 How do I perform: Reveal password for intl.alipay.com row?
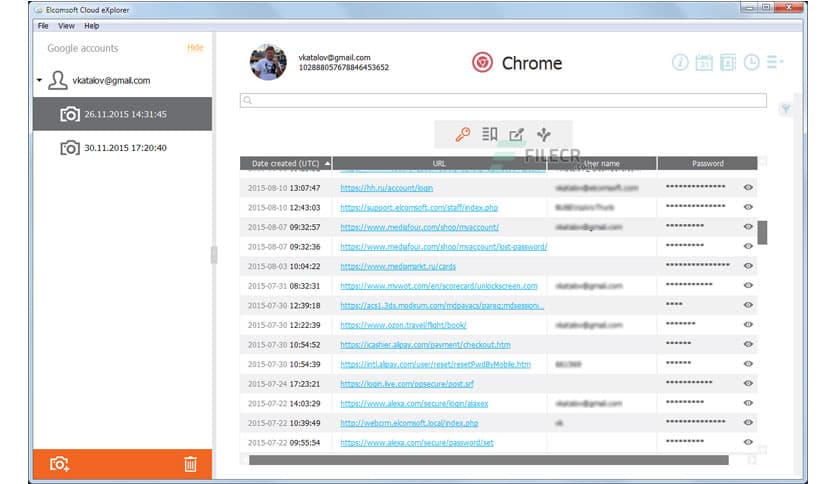click(748, 364)
